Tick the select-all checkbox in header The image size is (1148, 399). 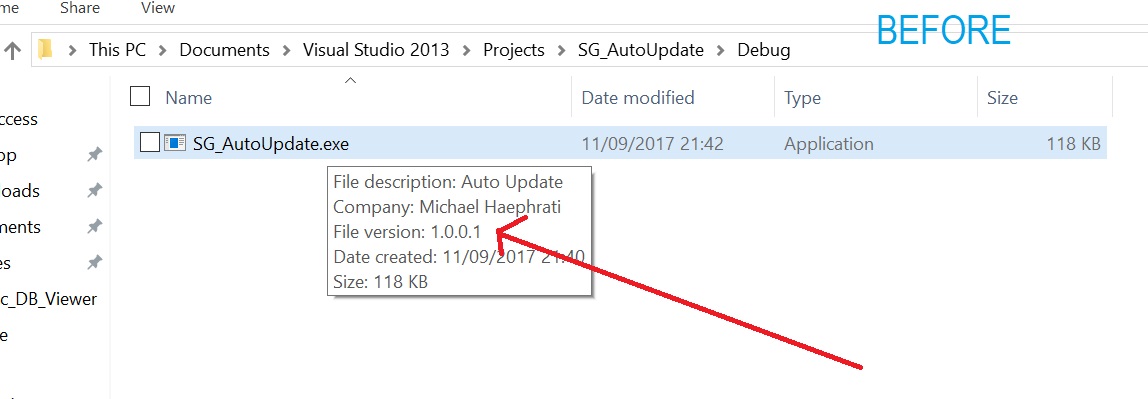(x=140, y=96)
